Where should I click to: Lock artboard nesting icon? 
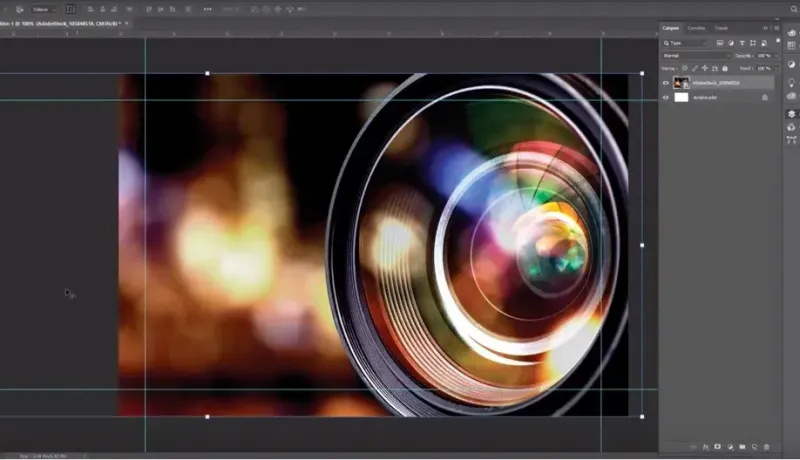pyautogui.click(x=715, y=68)
